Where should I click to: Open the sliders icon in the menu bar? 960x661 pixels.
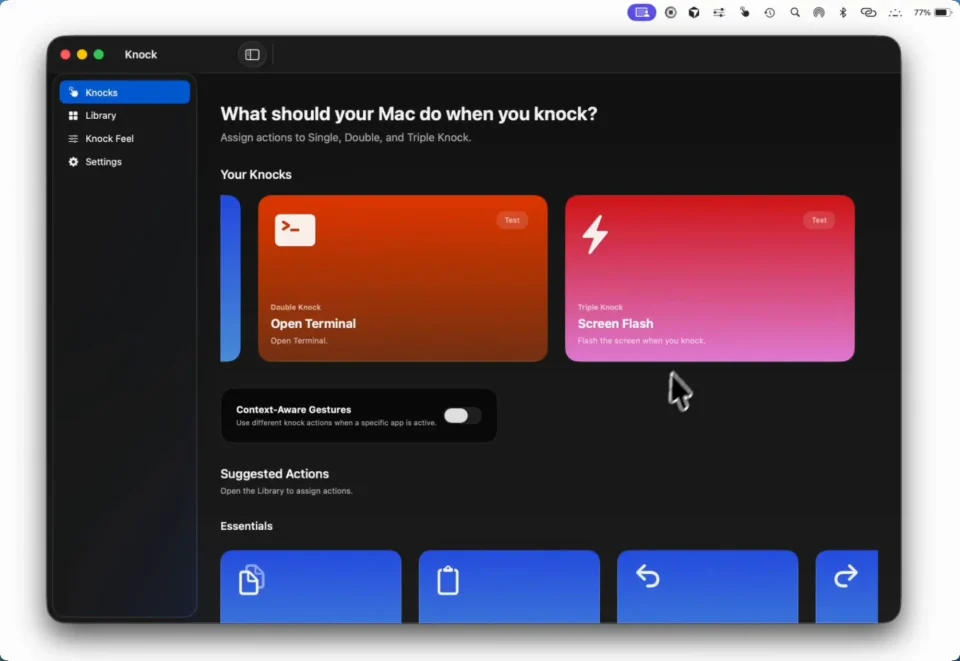tap(719, 12)
